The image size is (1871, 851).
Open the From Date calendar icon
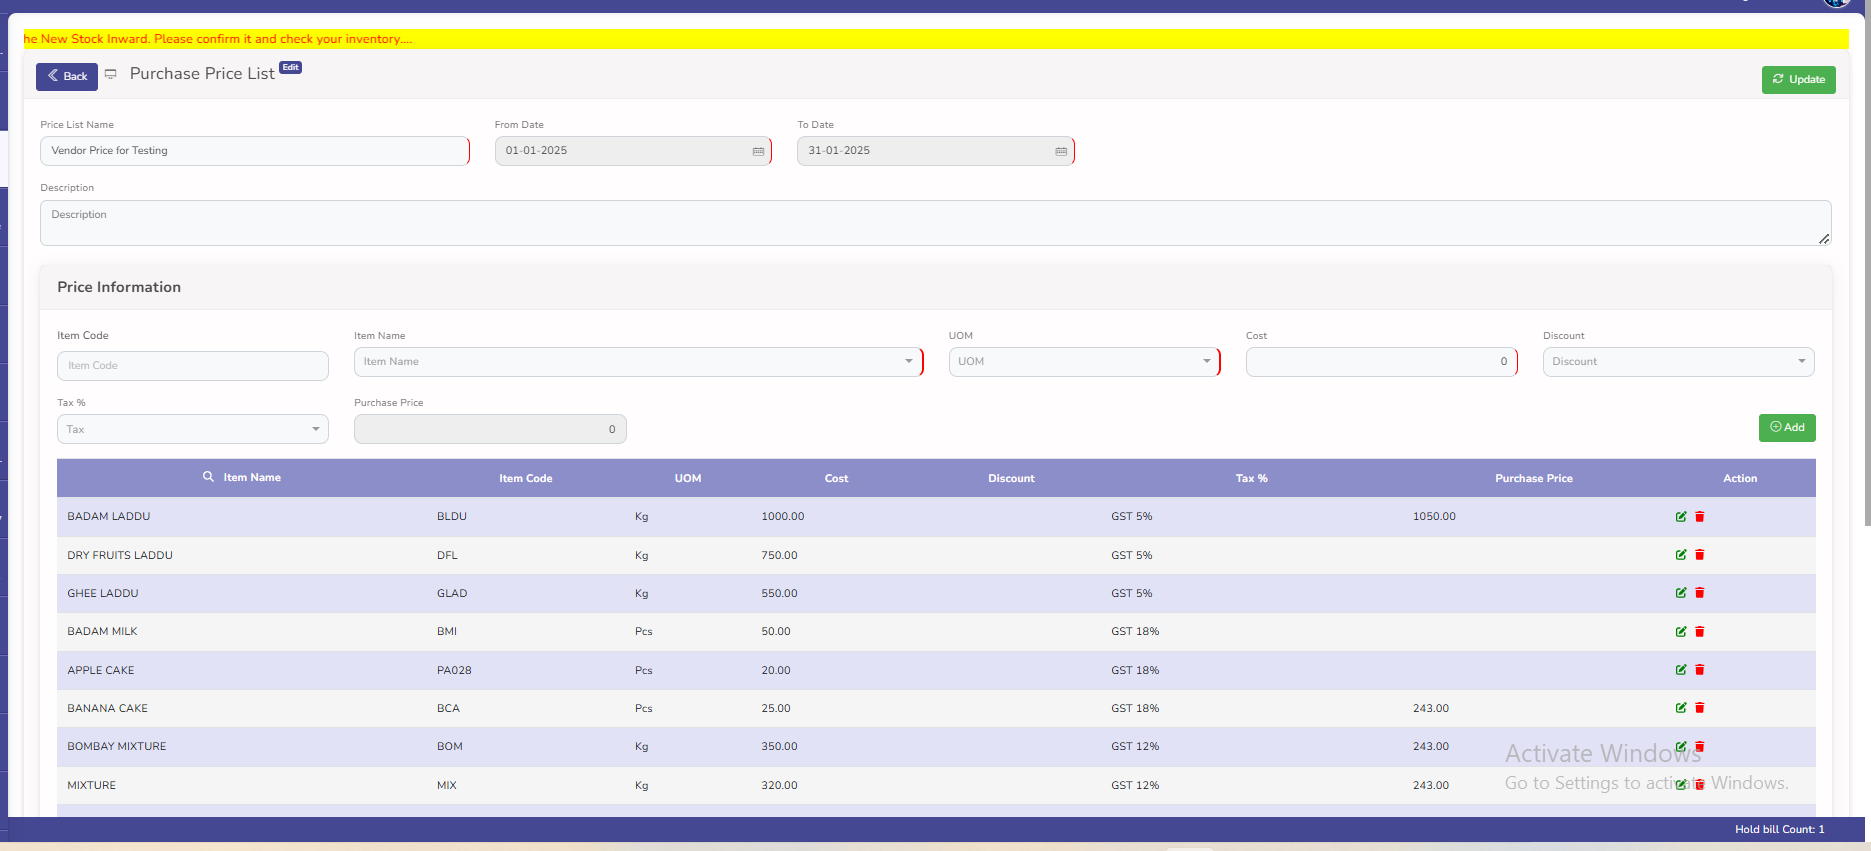tap(758, 151)
